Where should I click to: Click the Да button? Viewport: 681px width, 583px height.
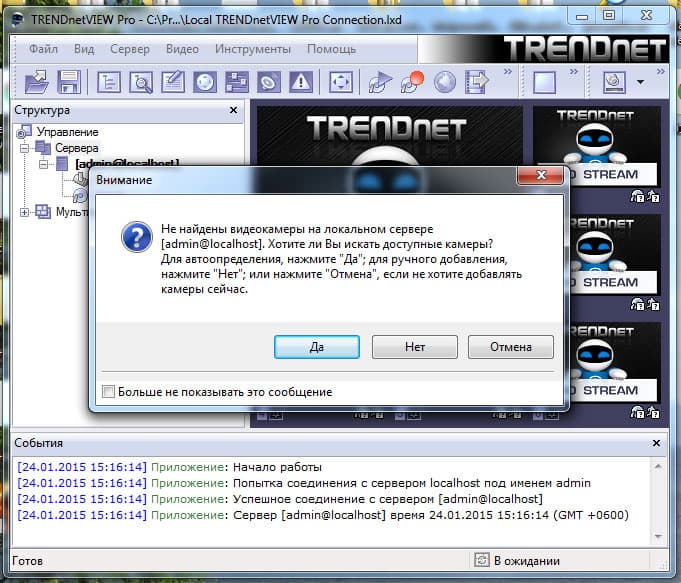317,347
